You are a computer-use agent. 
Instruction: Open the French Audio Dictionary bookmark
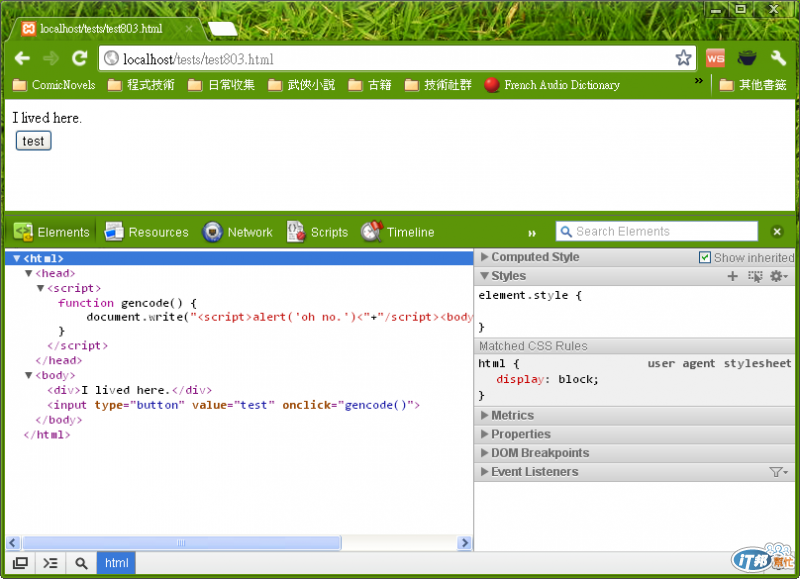(x=552, y=85)
